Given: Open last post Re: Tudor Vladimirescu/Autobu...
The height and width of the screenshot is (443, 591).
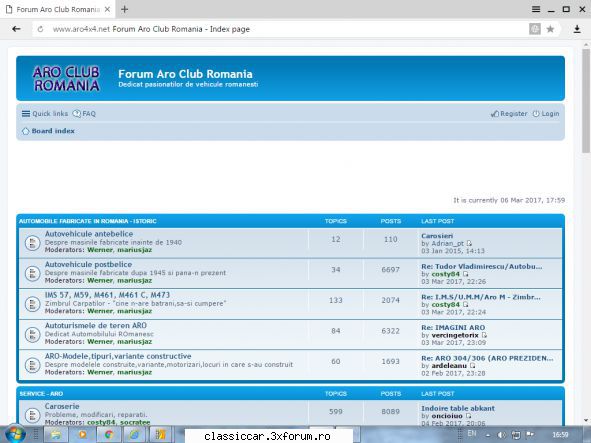Looking at the screenshot, I should tap(482, 266).
